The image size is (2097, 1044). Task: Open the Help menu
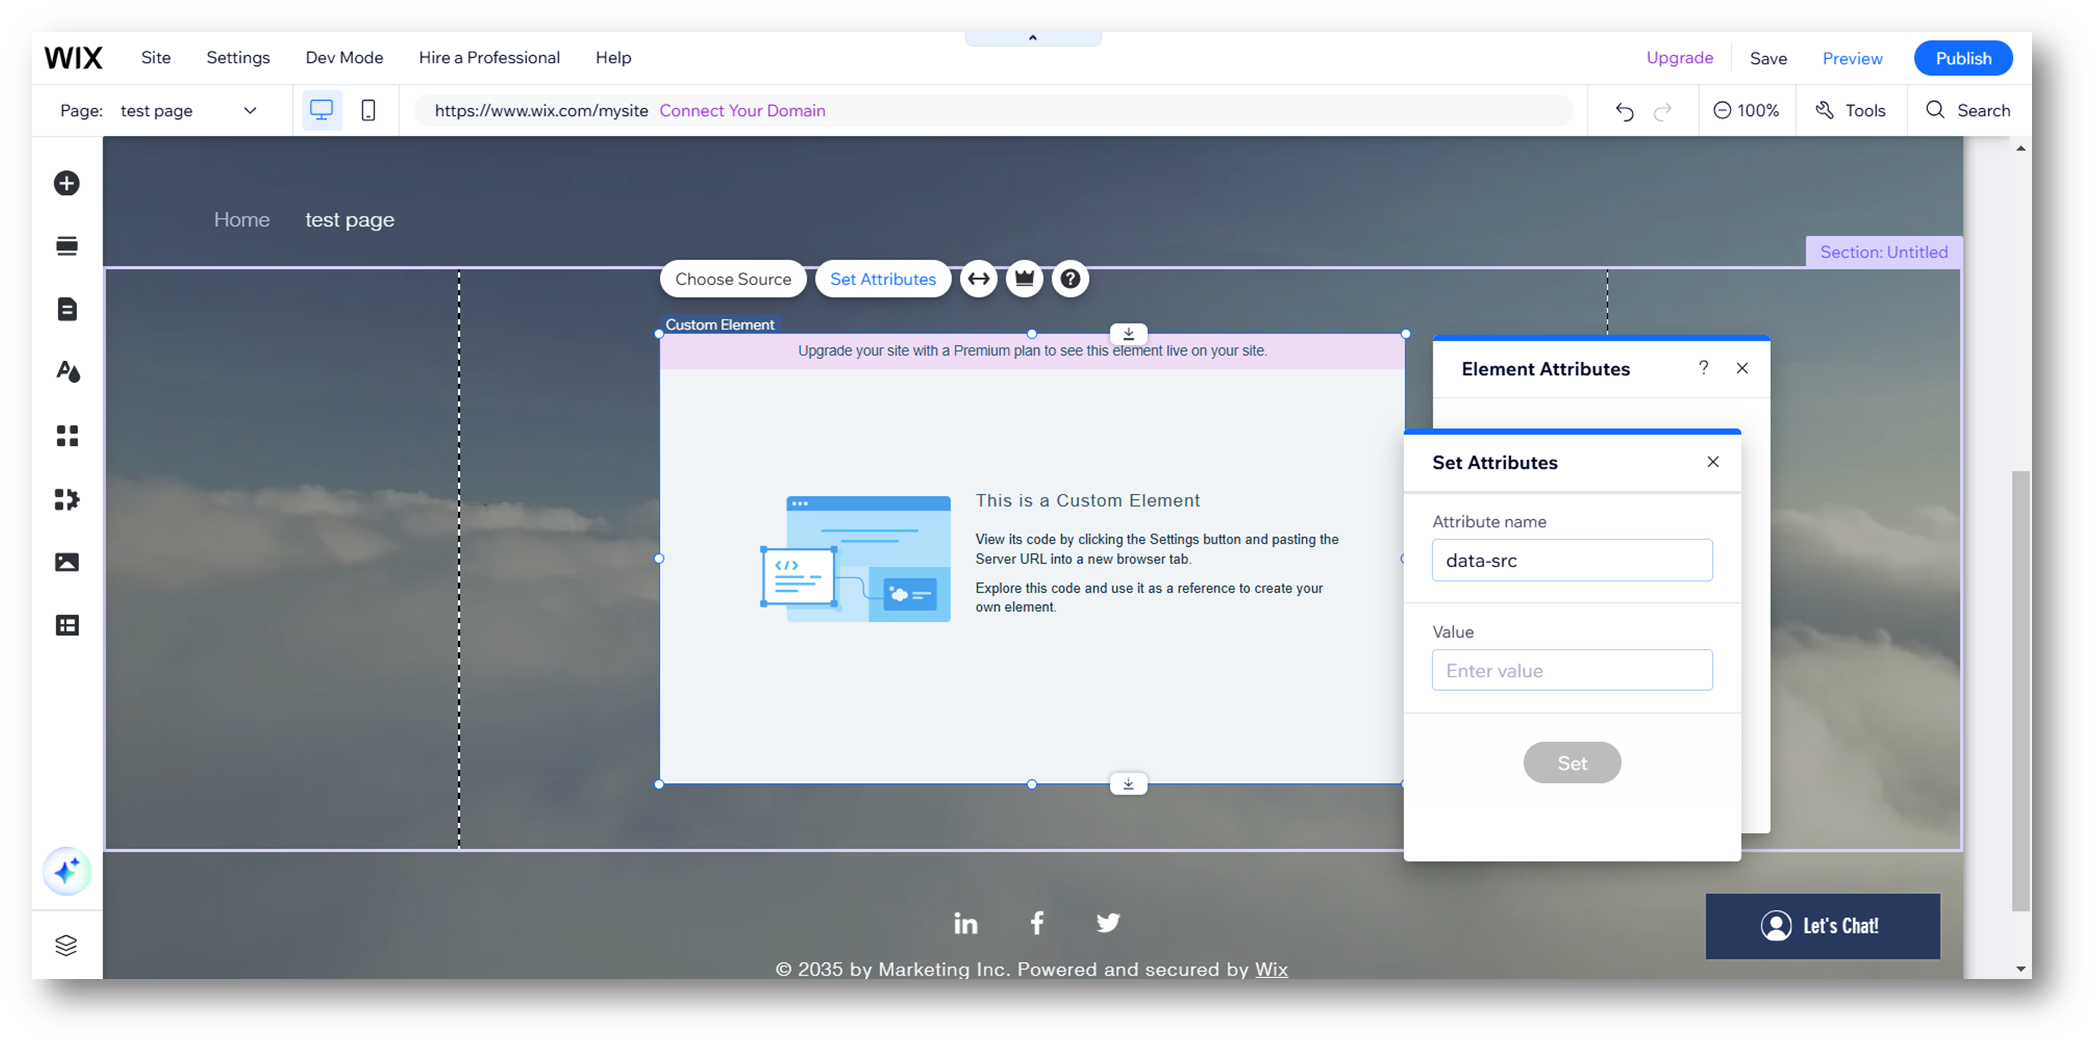(x=613, y=57)
